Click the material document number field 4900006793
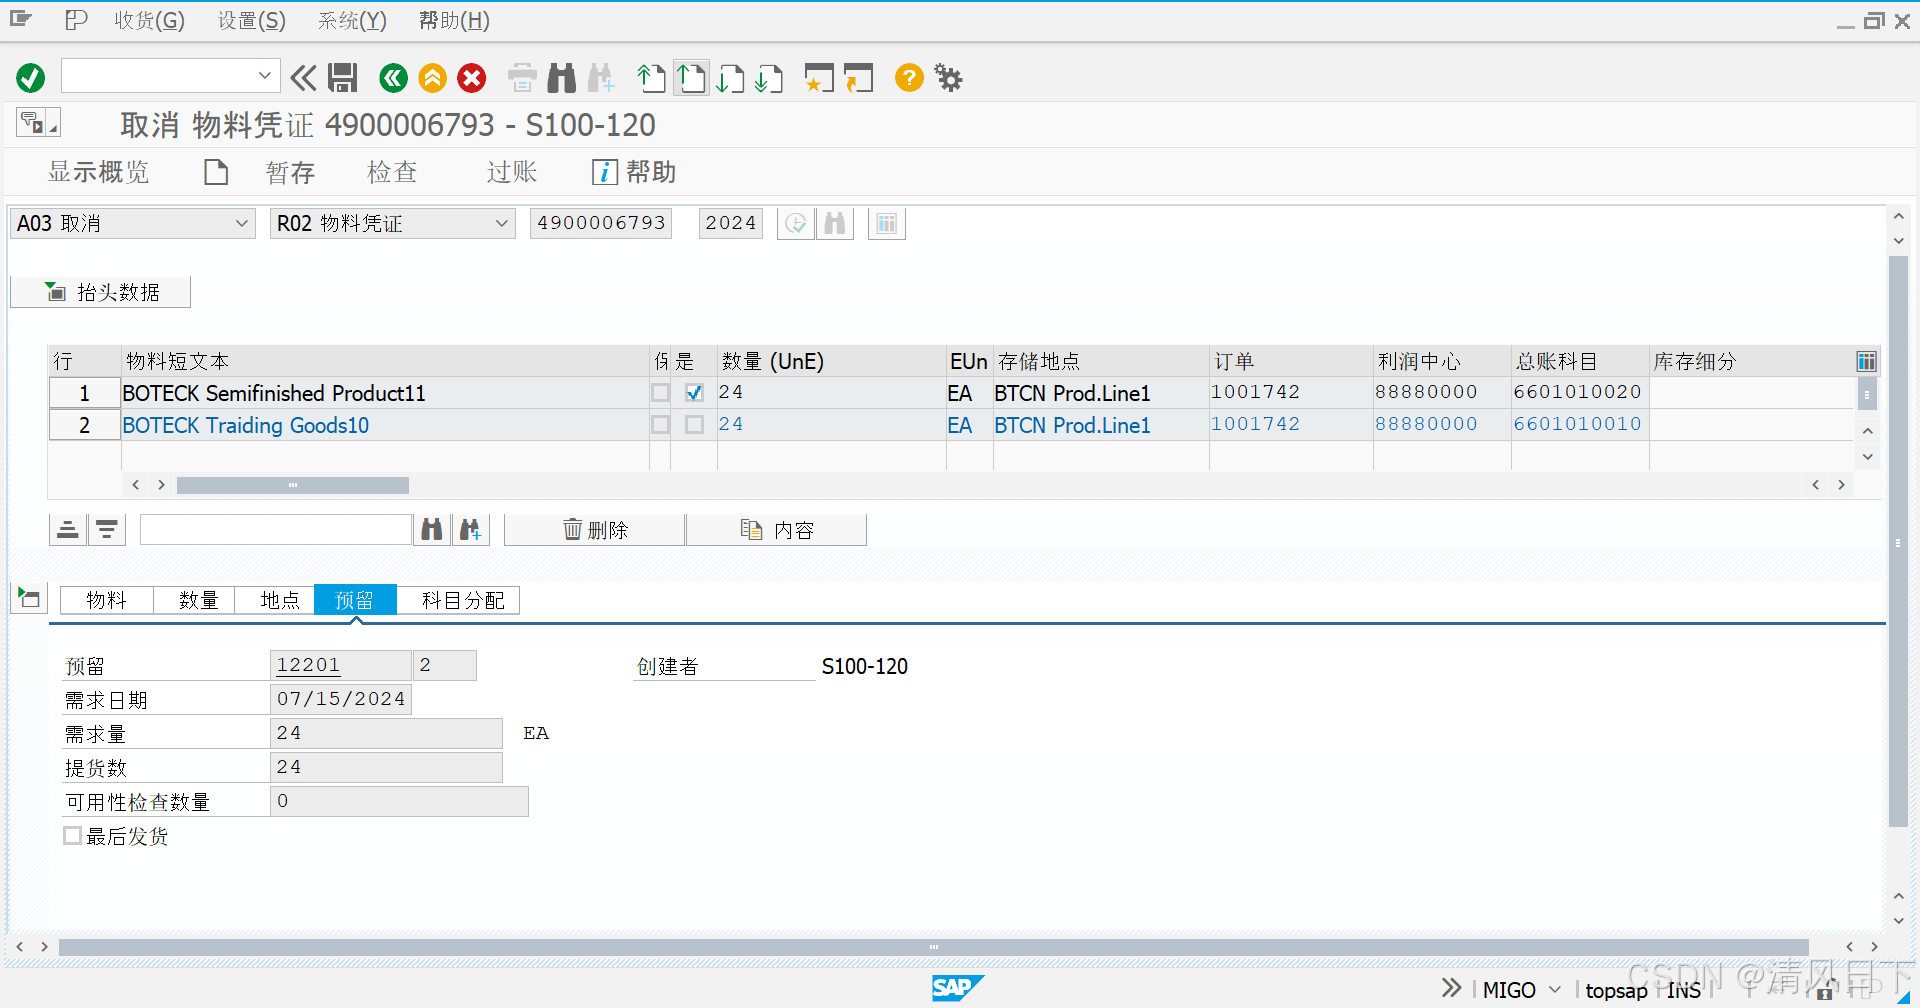Viewport: 1920px width, 1008px height. coord(601,224)
